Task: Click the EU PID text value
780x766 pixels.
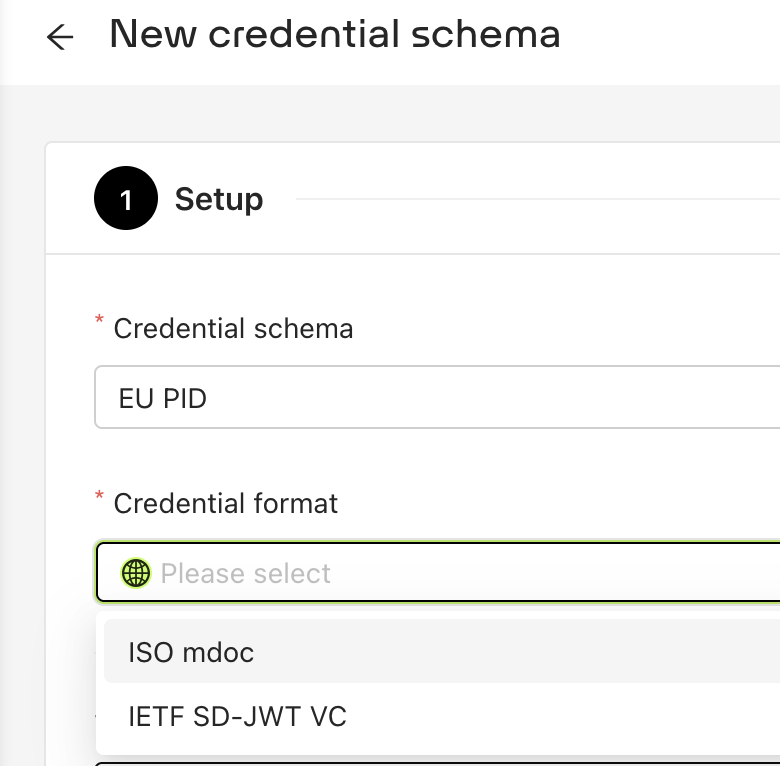Action: [162, 398]
